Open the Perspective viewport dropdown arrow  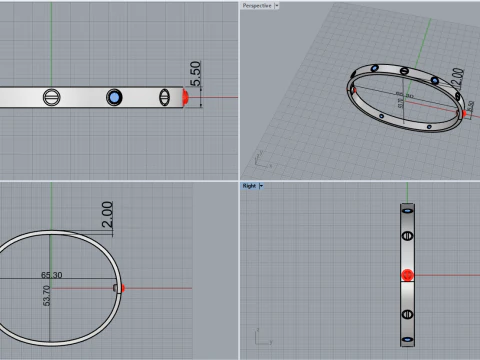point(276,6)
